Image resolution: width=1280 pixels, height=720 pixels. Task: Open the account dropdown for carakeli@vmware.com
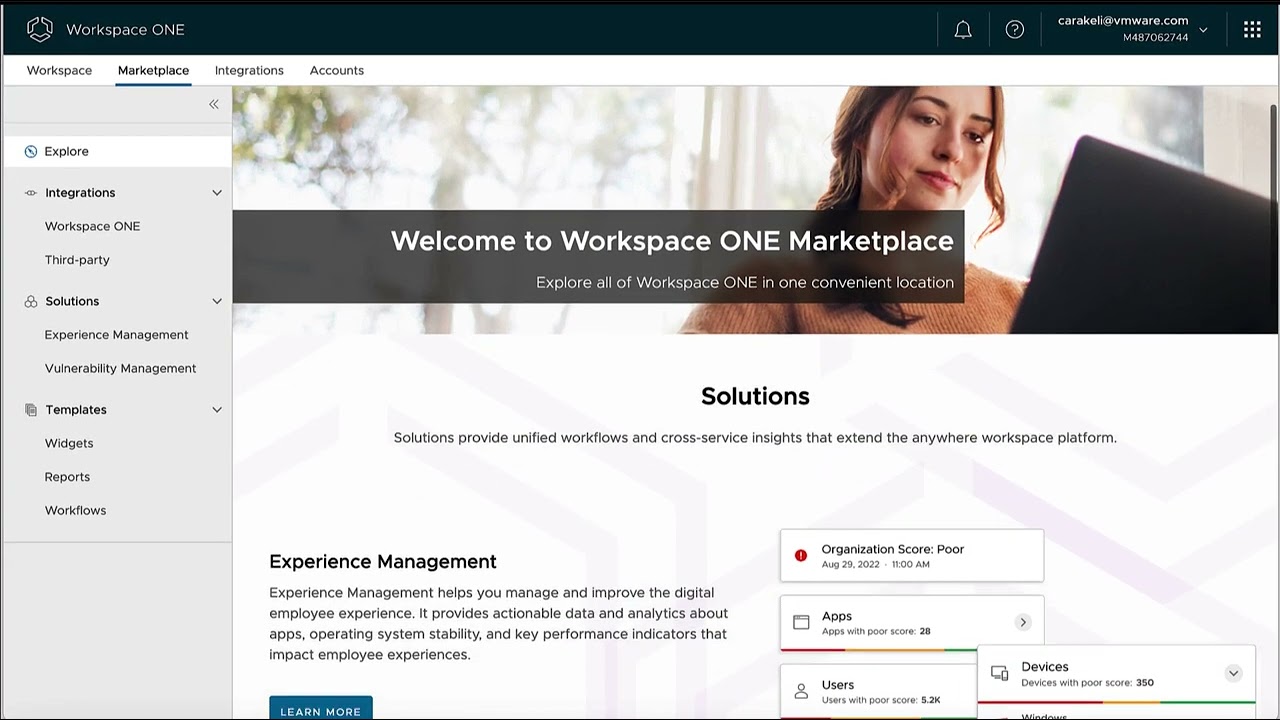pyautogui.click(x=1203, y=30)
